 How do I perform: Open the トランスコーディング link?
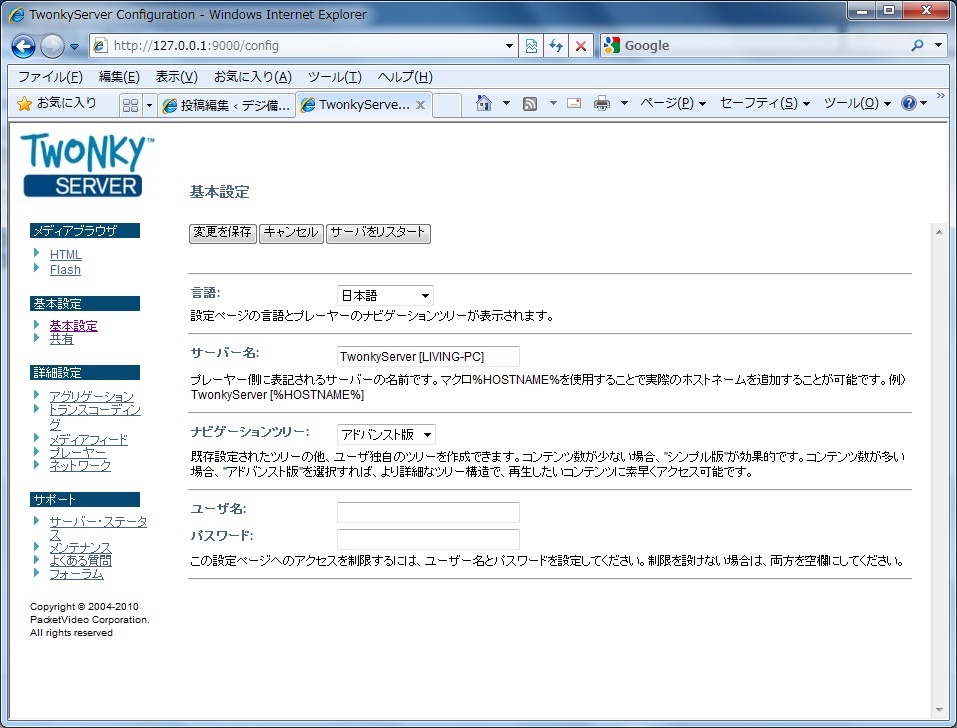[95, 417]
